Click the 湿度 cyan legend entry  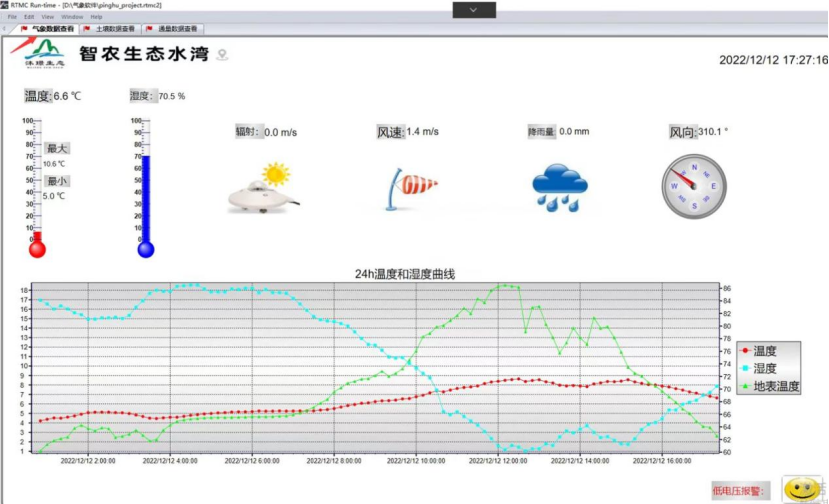click(x=764, y=368)
